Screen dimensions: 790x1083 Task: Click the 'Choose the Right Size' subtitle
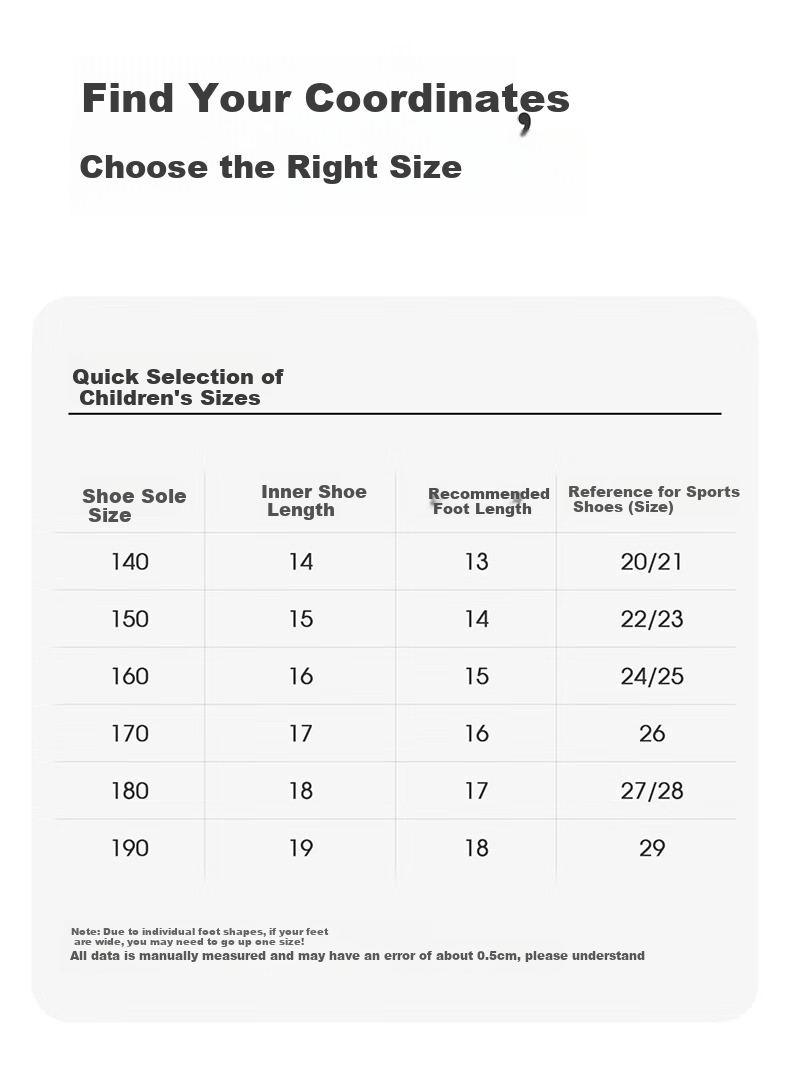[x=271, y=167]
